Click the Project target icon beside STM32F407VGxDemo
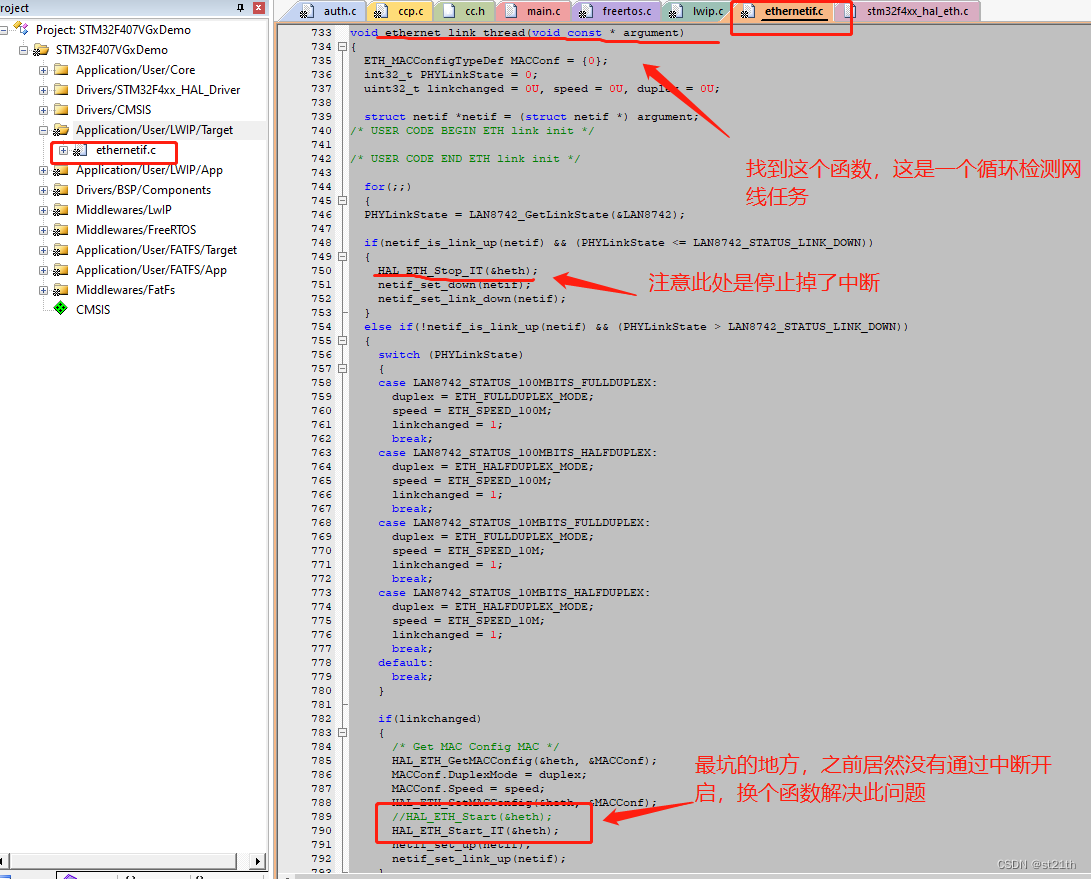Viewport: 1091px width, 879px height. [x=22, y=29]
